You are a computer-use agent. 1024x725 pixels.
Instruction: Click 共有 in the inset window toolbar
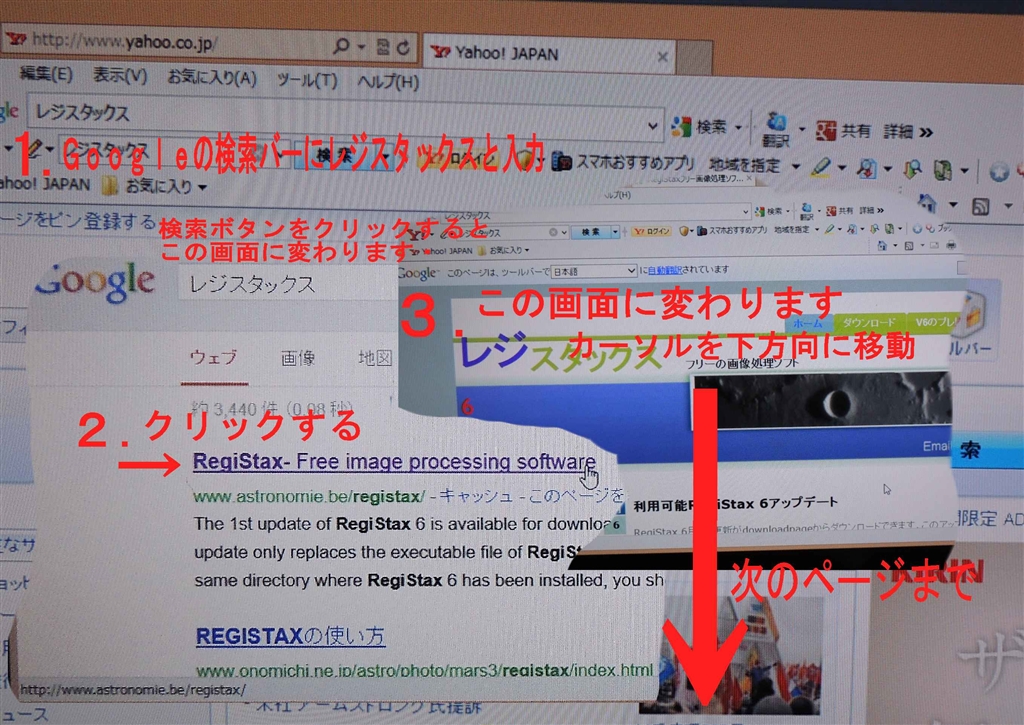point(840,210)
